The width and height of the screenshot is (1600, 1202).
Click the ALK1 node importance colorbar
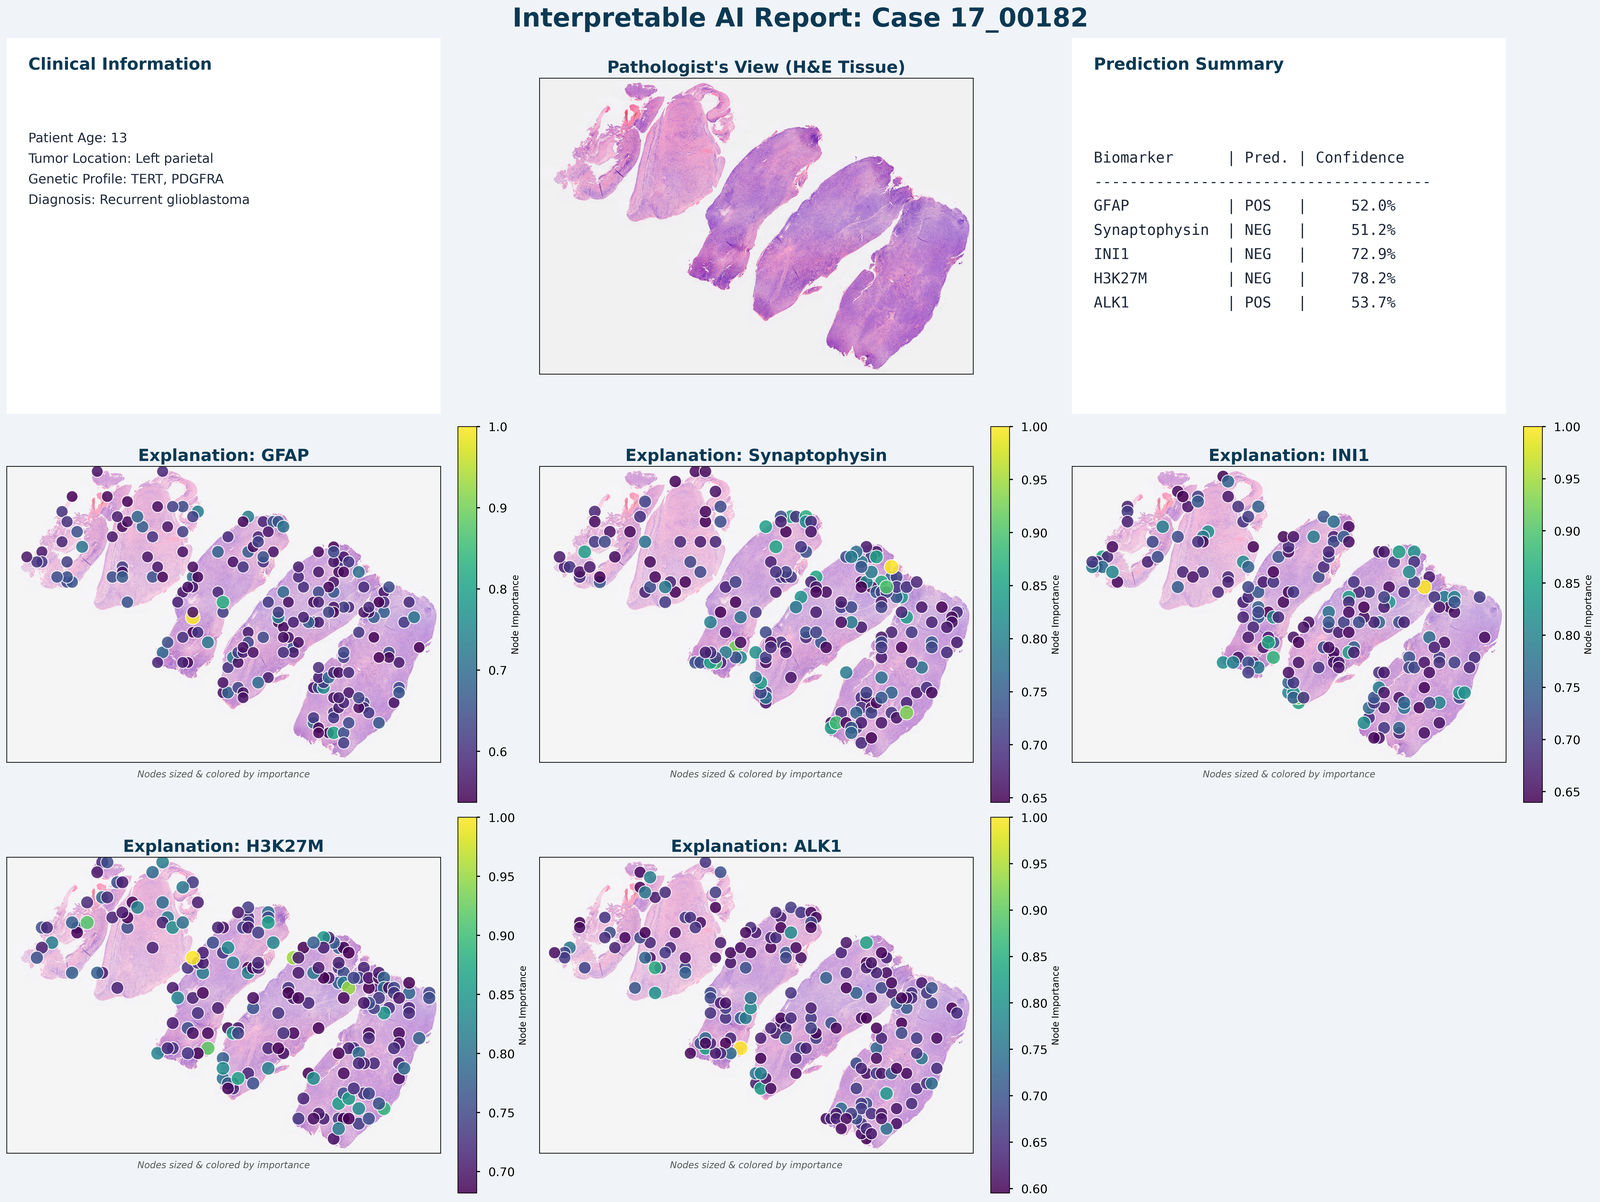1000,1005
